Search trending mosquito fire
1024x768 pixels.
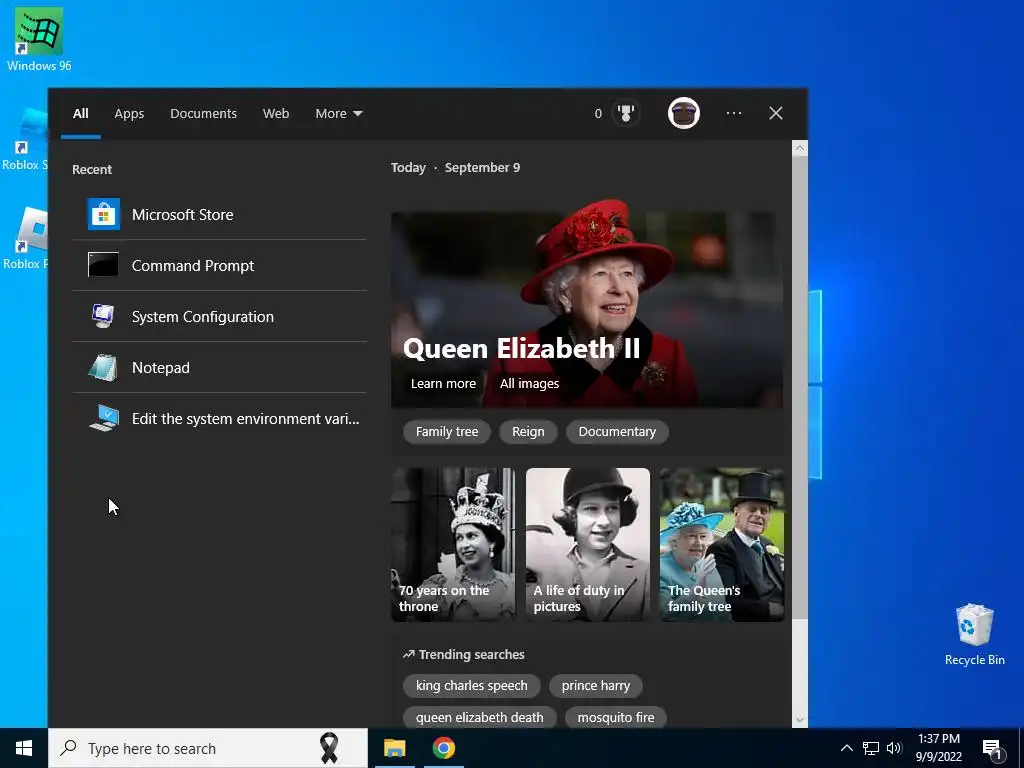coord(616,717)
